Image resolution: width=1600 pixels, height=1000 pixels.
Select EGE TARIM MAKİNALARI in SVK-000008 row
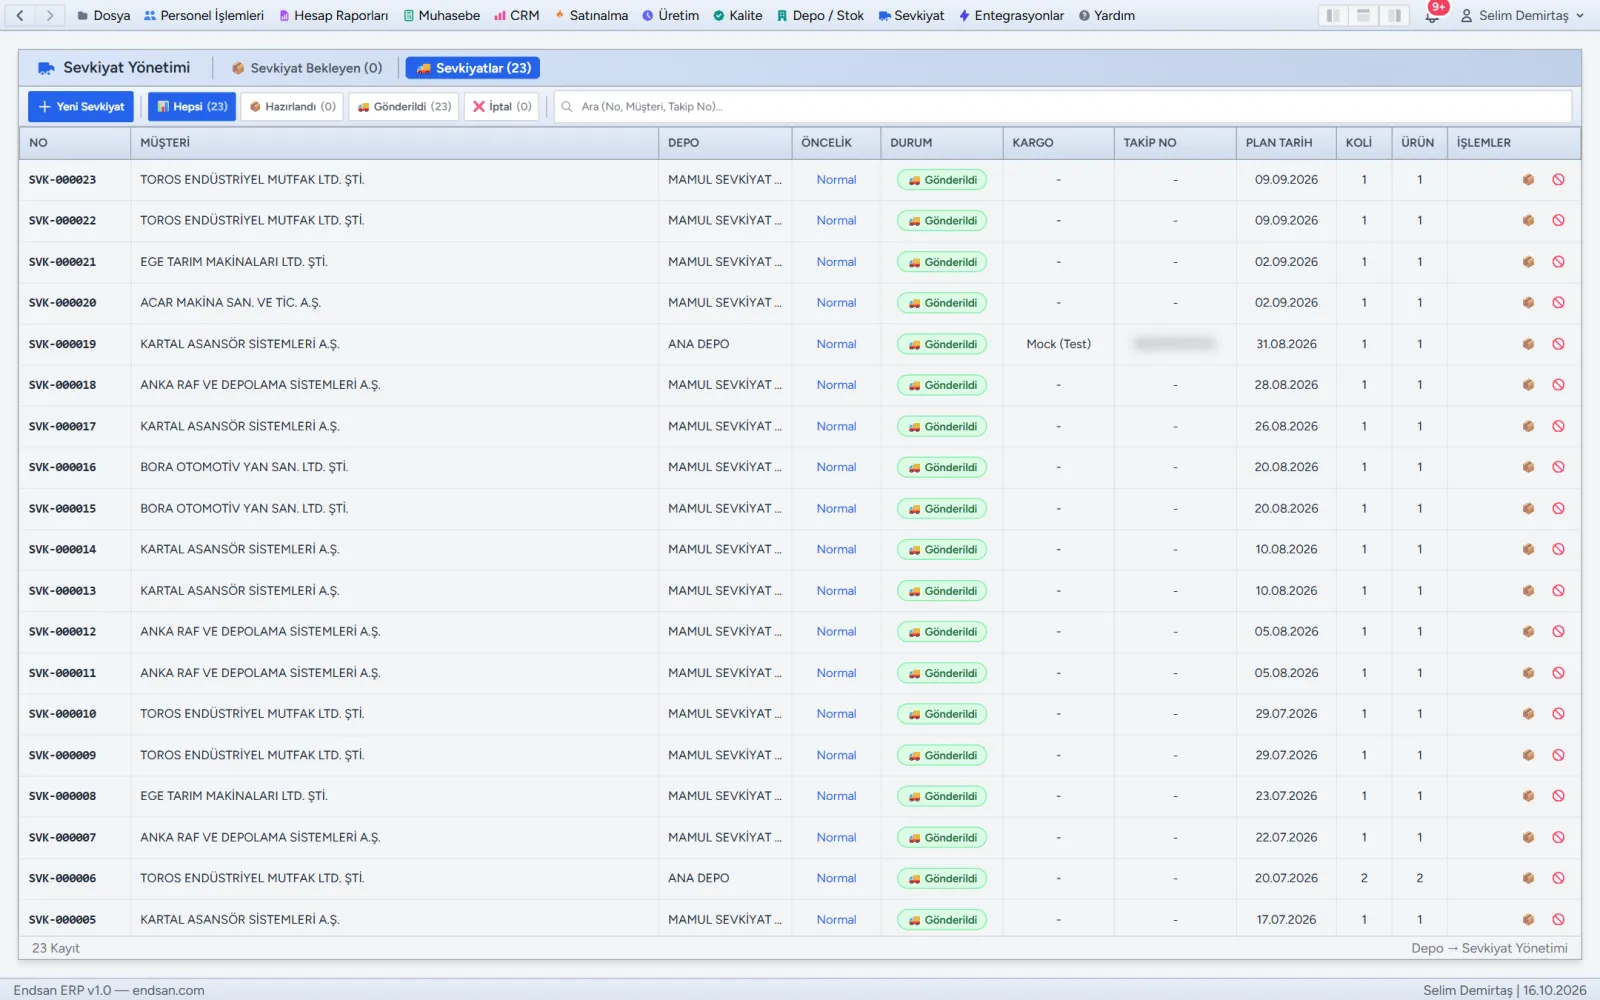[x=234, y=796]
